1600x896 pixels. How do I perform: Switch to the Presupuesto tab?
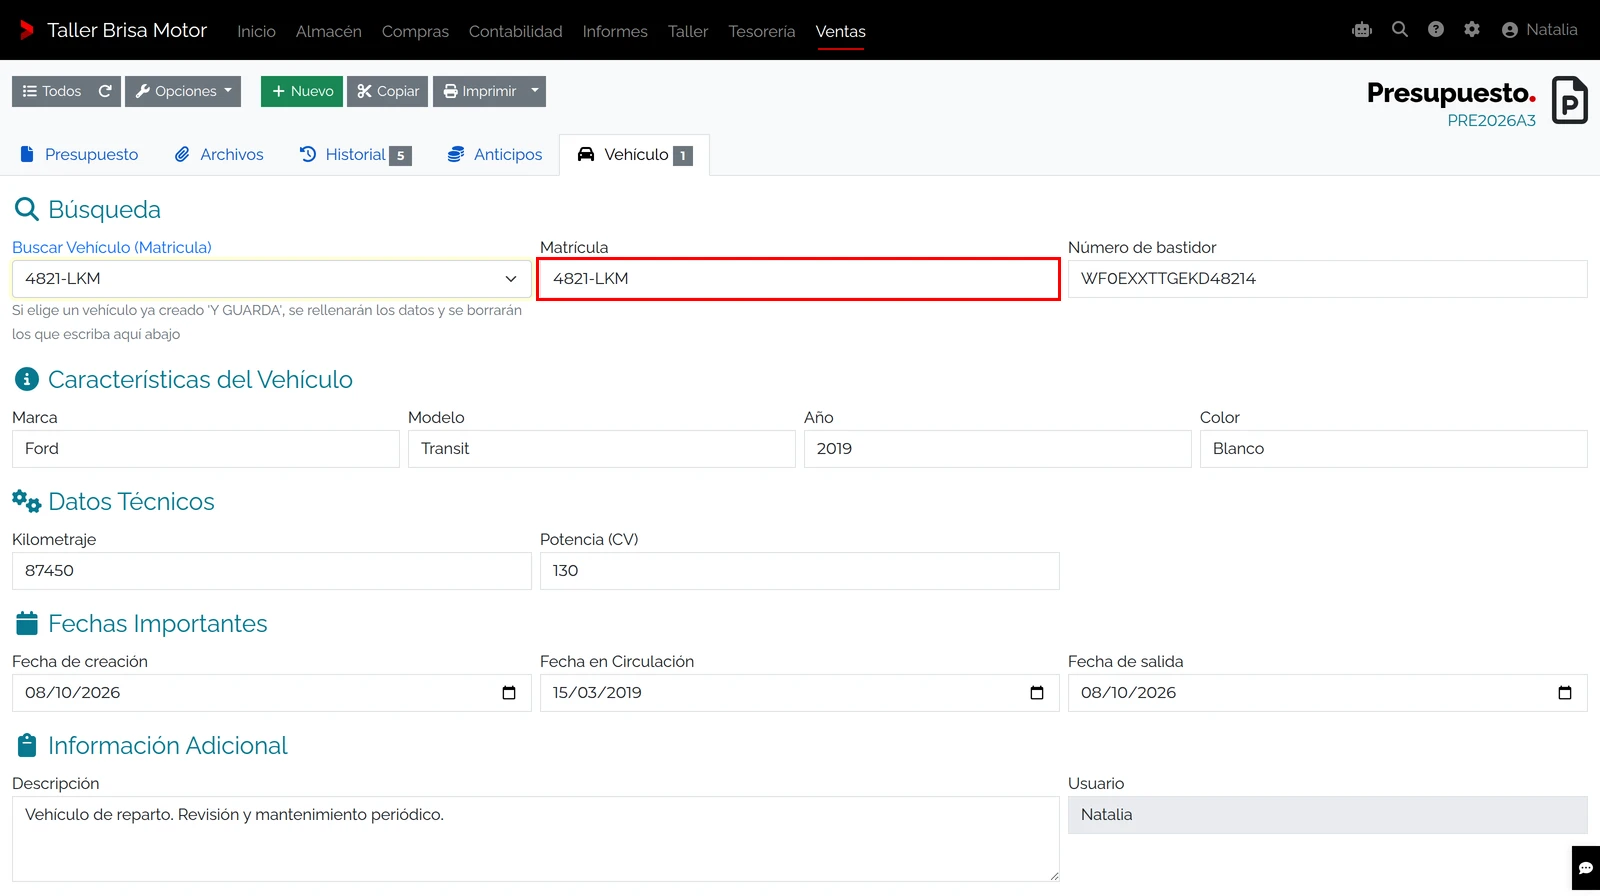(79, 155)
